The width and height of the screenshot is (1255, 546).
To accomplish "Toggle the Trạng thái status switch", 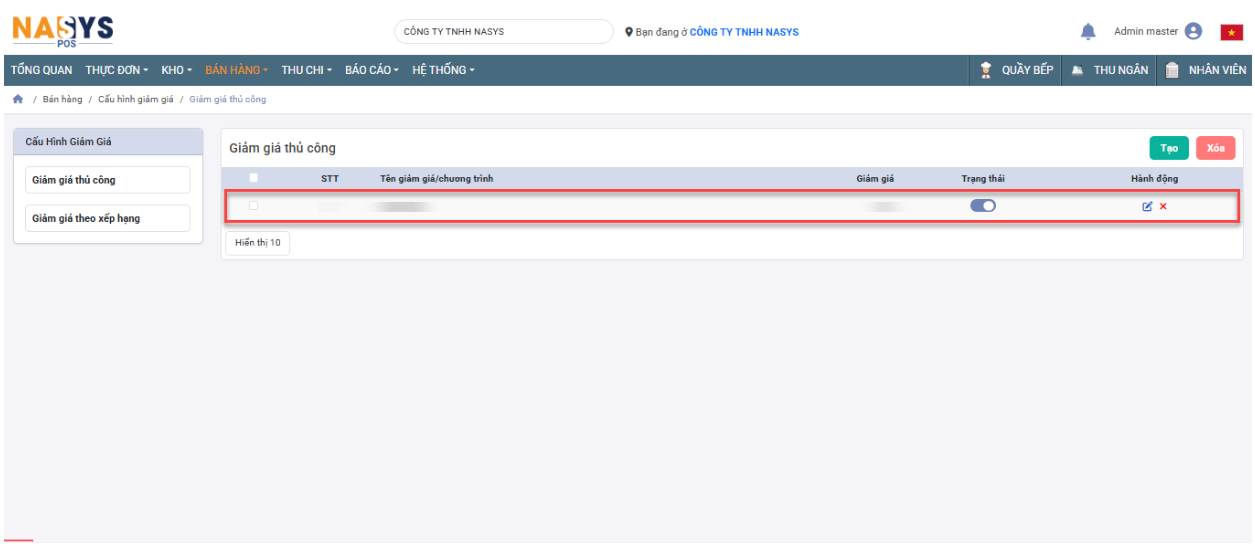I will [x=983, y=206].
